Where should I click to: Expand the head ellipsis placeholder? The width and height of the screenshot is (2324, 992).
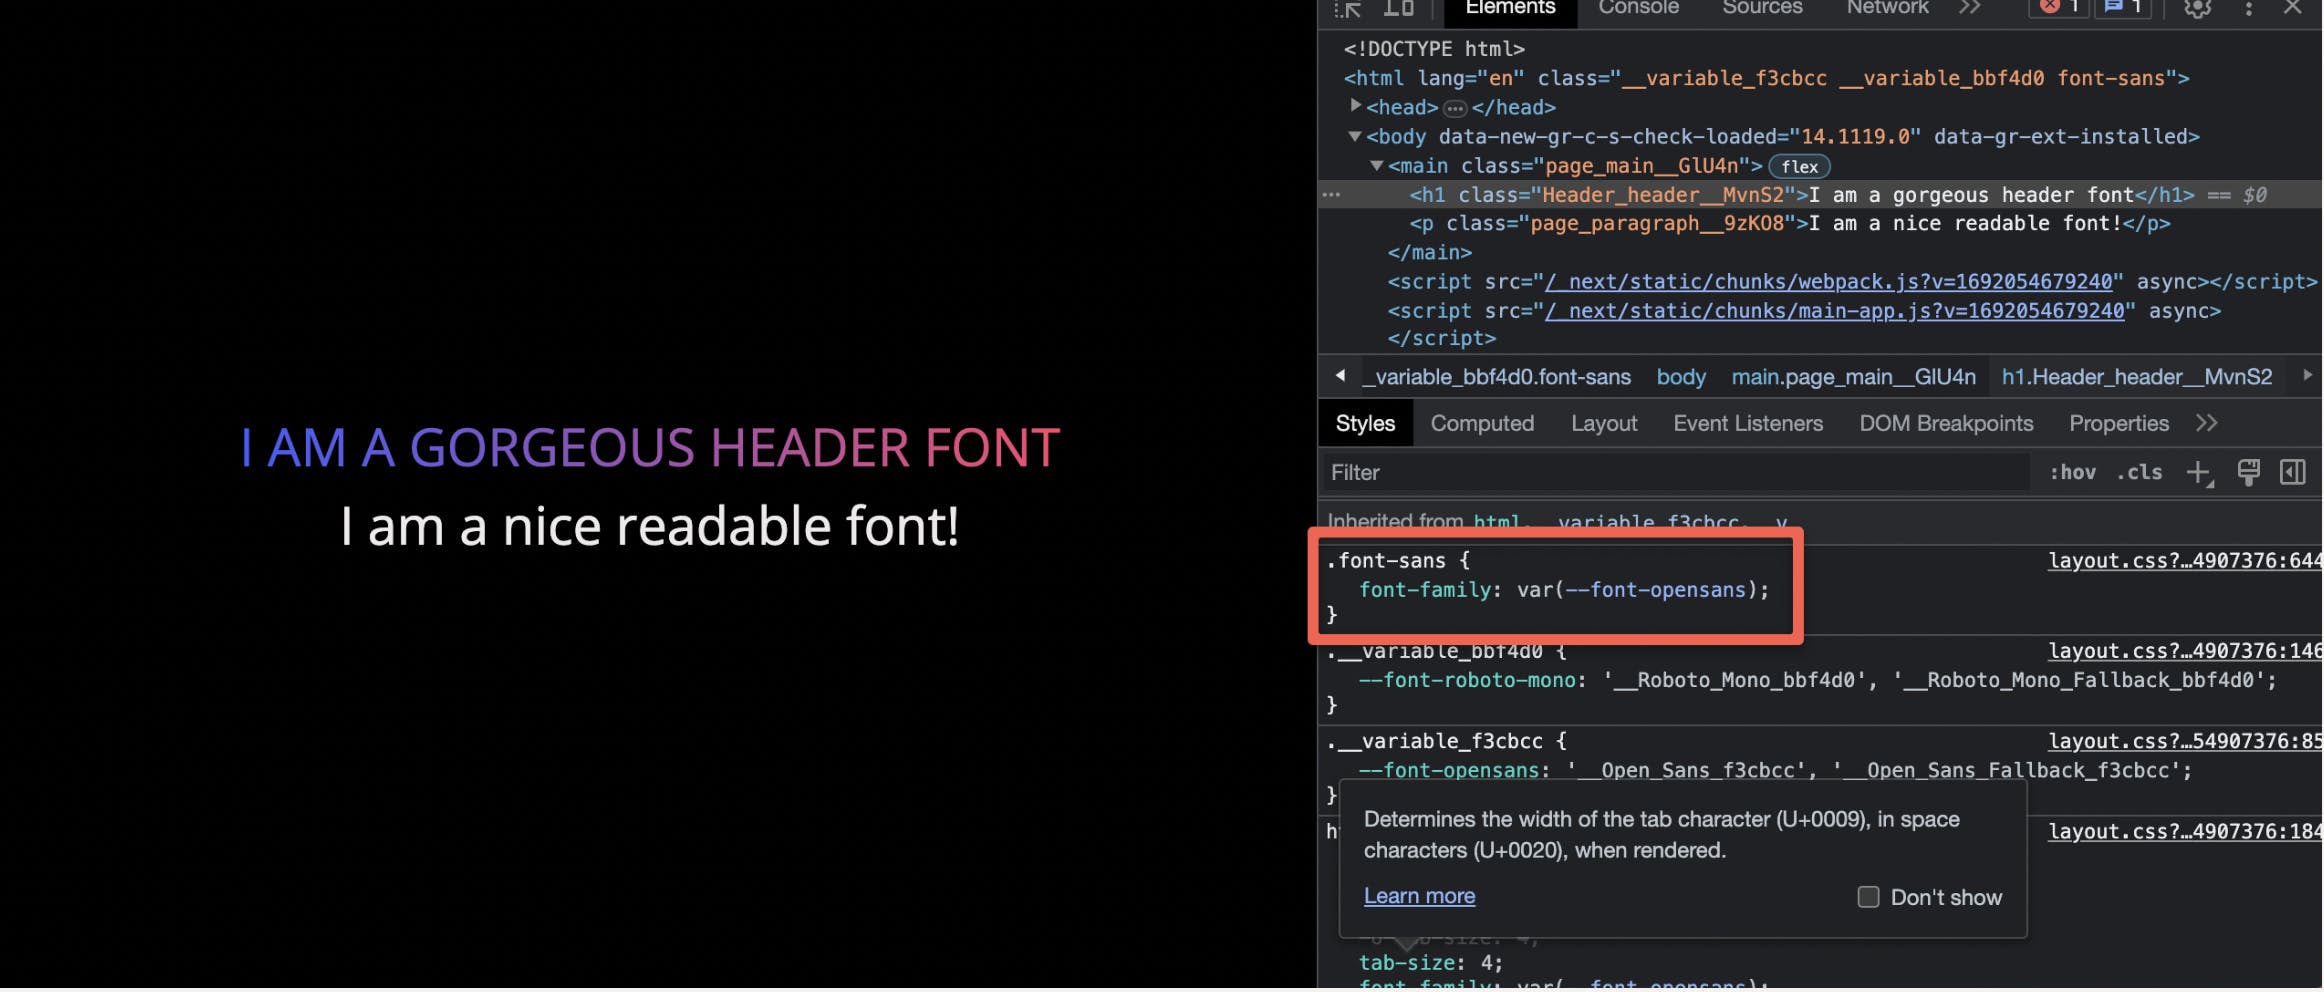tap(1455, 108)
